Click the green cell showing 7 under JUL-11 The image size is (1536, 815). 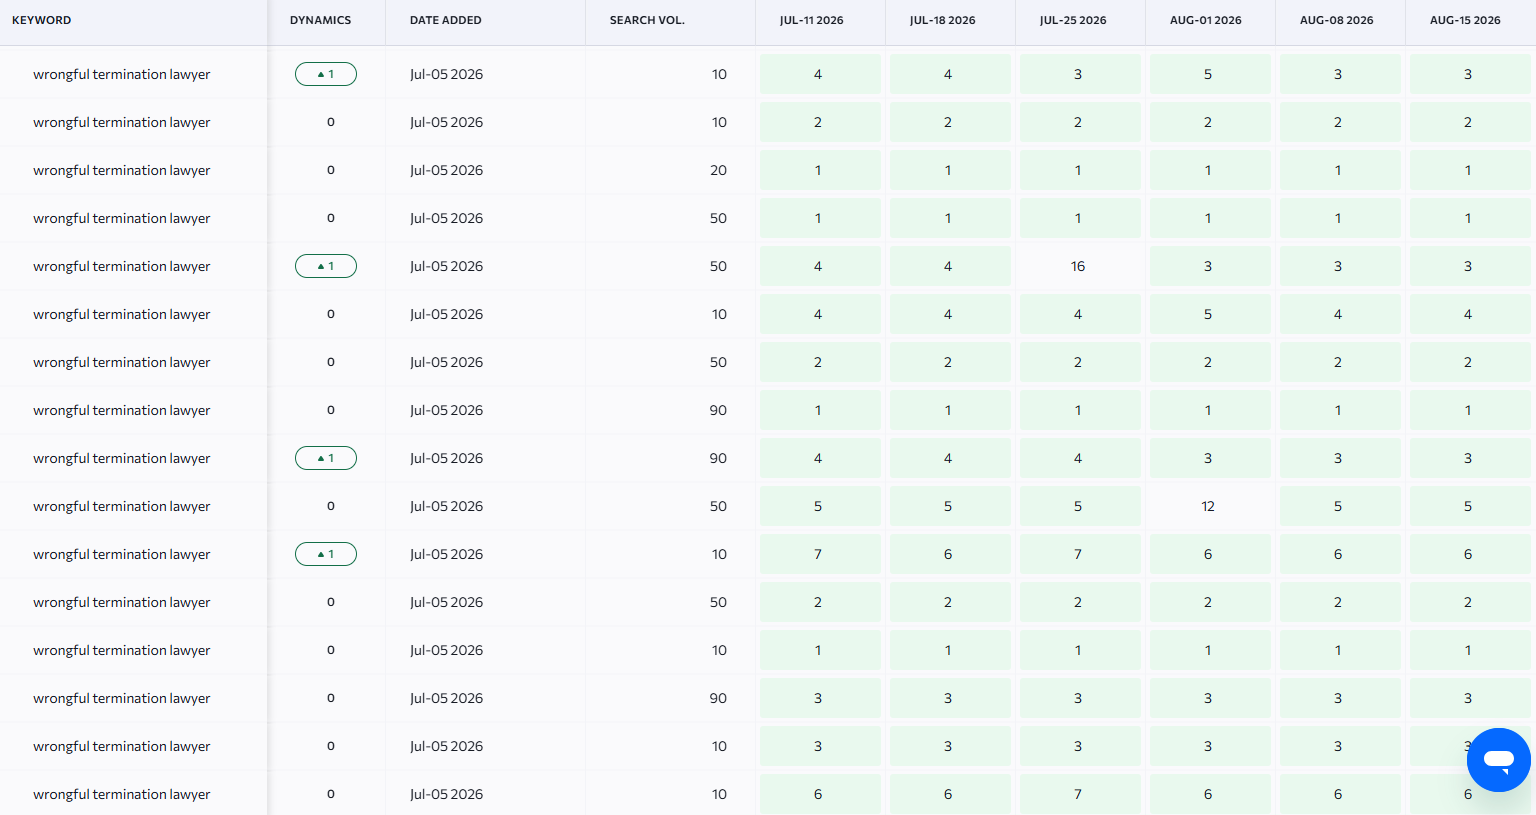(x=820, y=554)
